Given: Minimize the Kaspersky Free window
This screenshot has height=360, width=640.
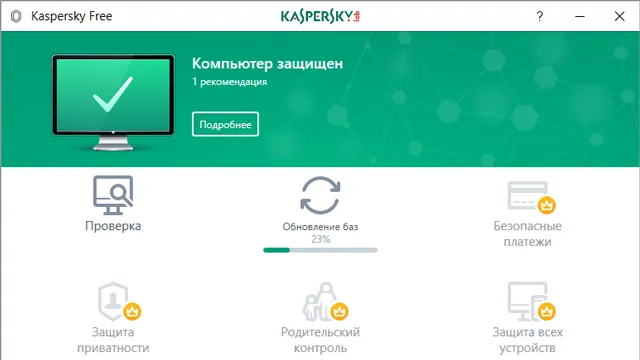Looking at the screenshot, I should (580, 16).
